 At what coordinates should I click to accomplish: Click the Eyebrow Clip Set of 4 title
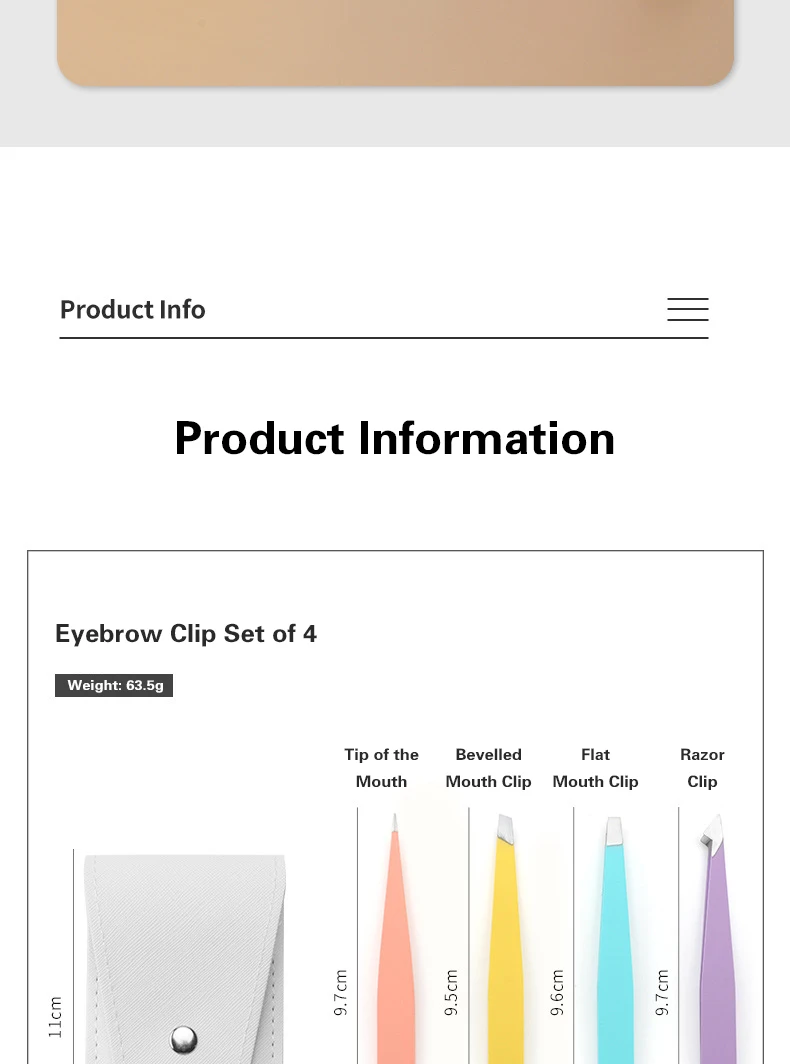(186, 634)
